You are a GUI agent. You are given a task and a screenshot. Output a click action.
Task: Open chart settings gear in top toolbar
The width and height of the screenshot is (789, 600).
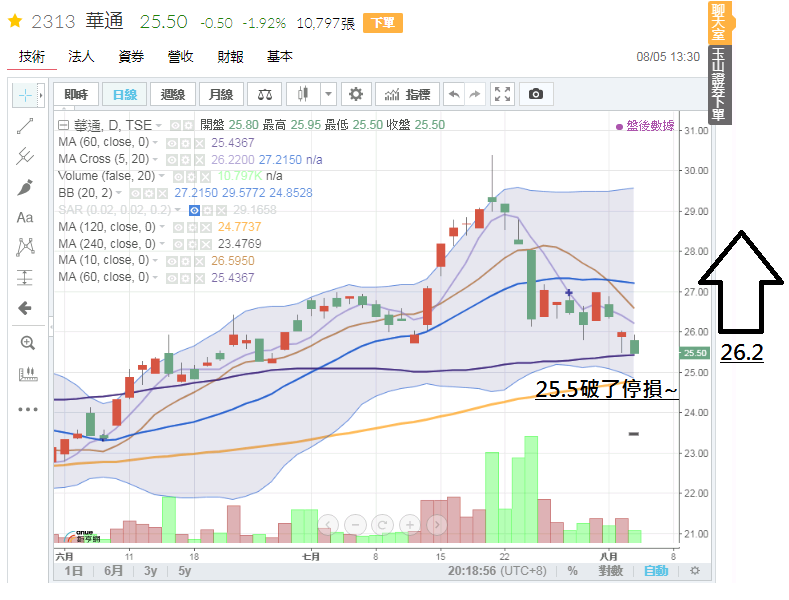click(x=356, y=94)
